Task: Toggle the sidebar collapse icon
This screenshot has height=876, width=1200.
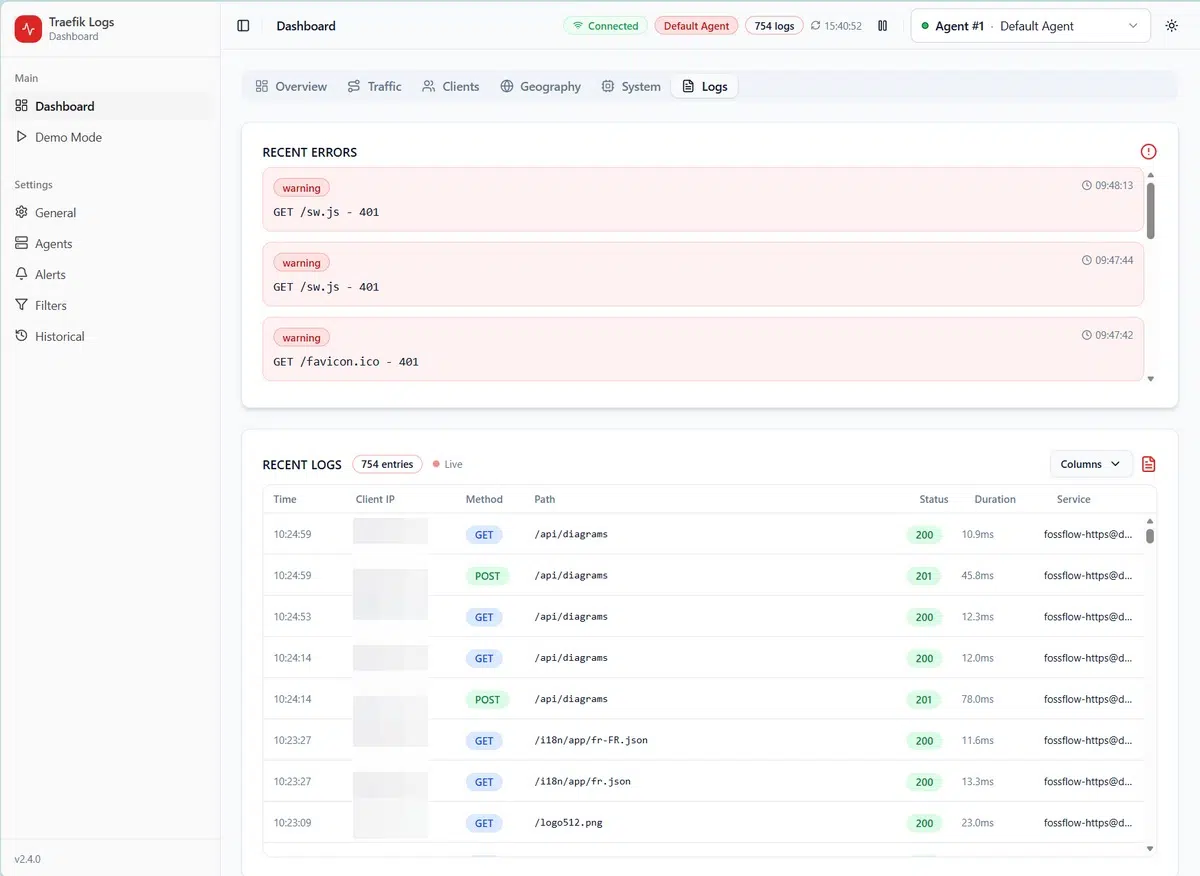Action: (x=243, y=26)
